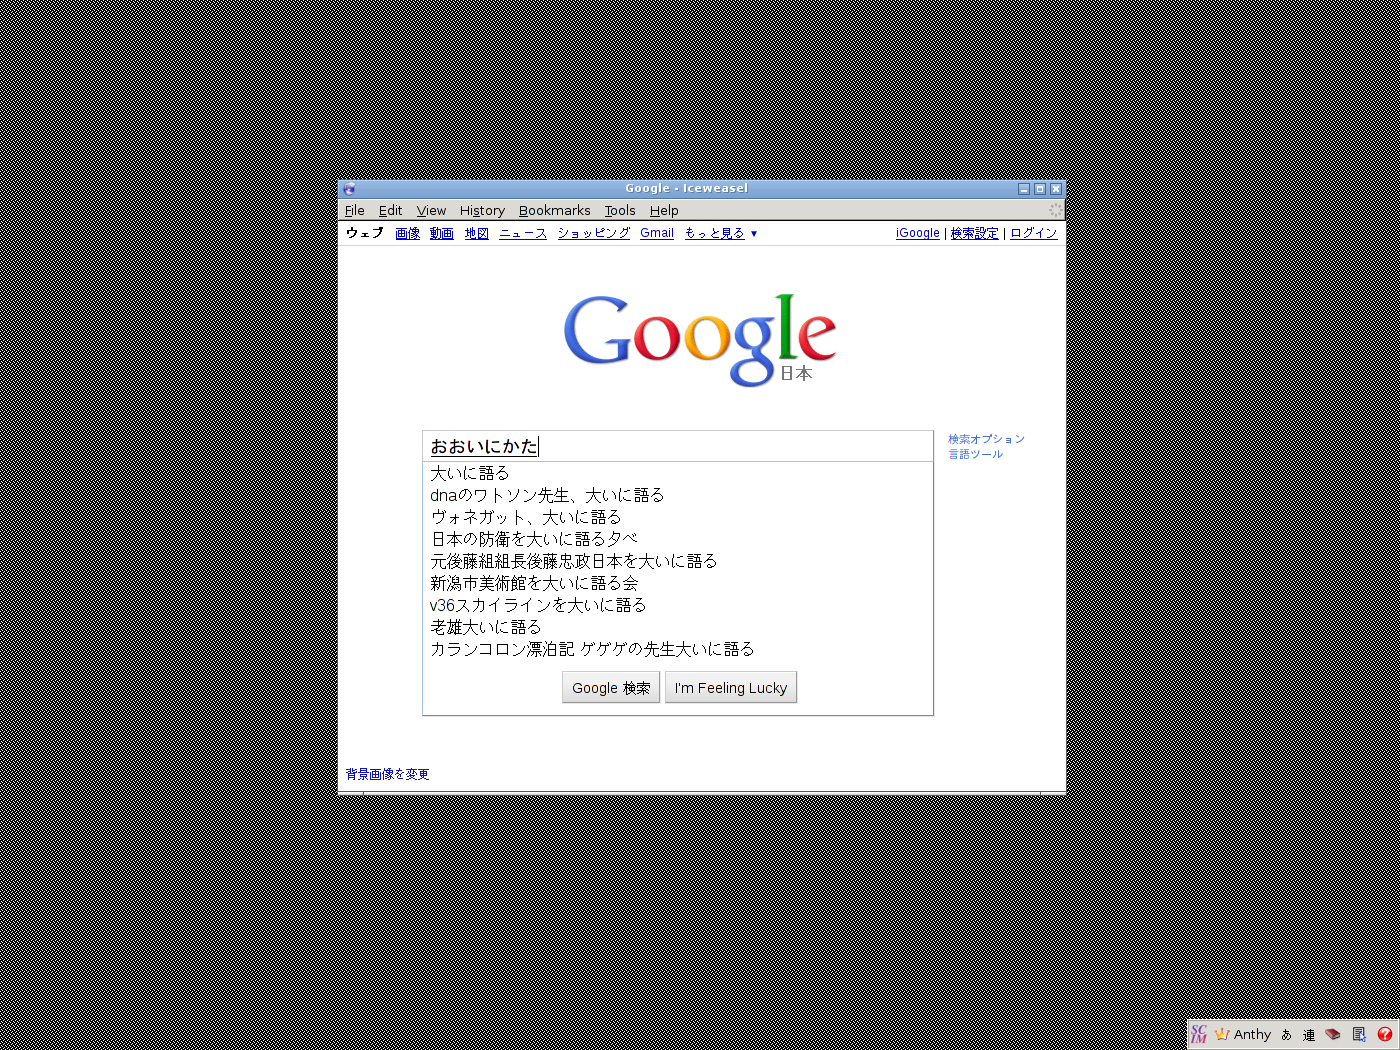Open the View menu

click(x=431, y=210)
